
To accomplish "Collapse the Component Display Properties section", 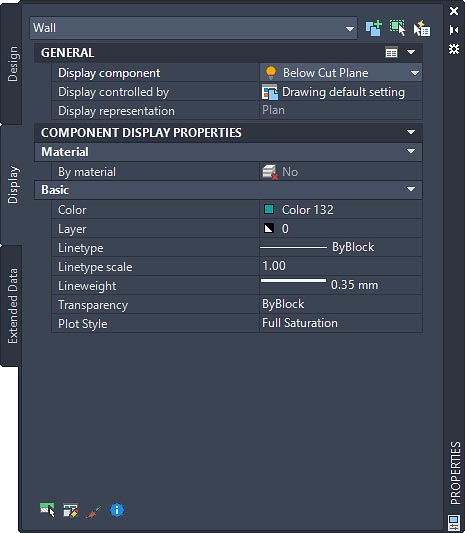I will tap(411, 132).
